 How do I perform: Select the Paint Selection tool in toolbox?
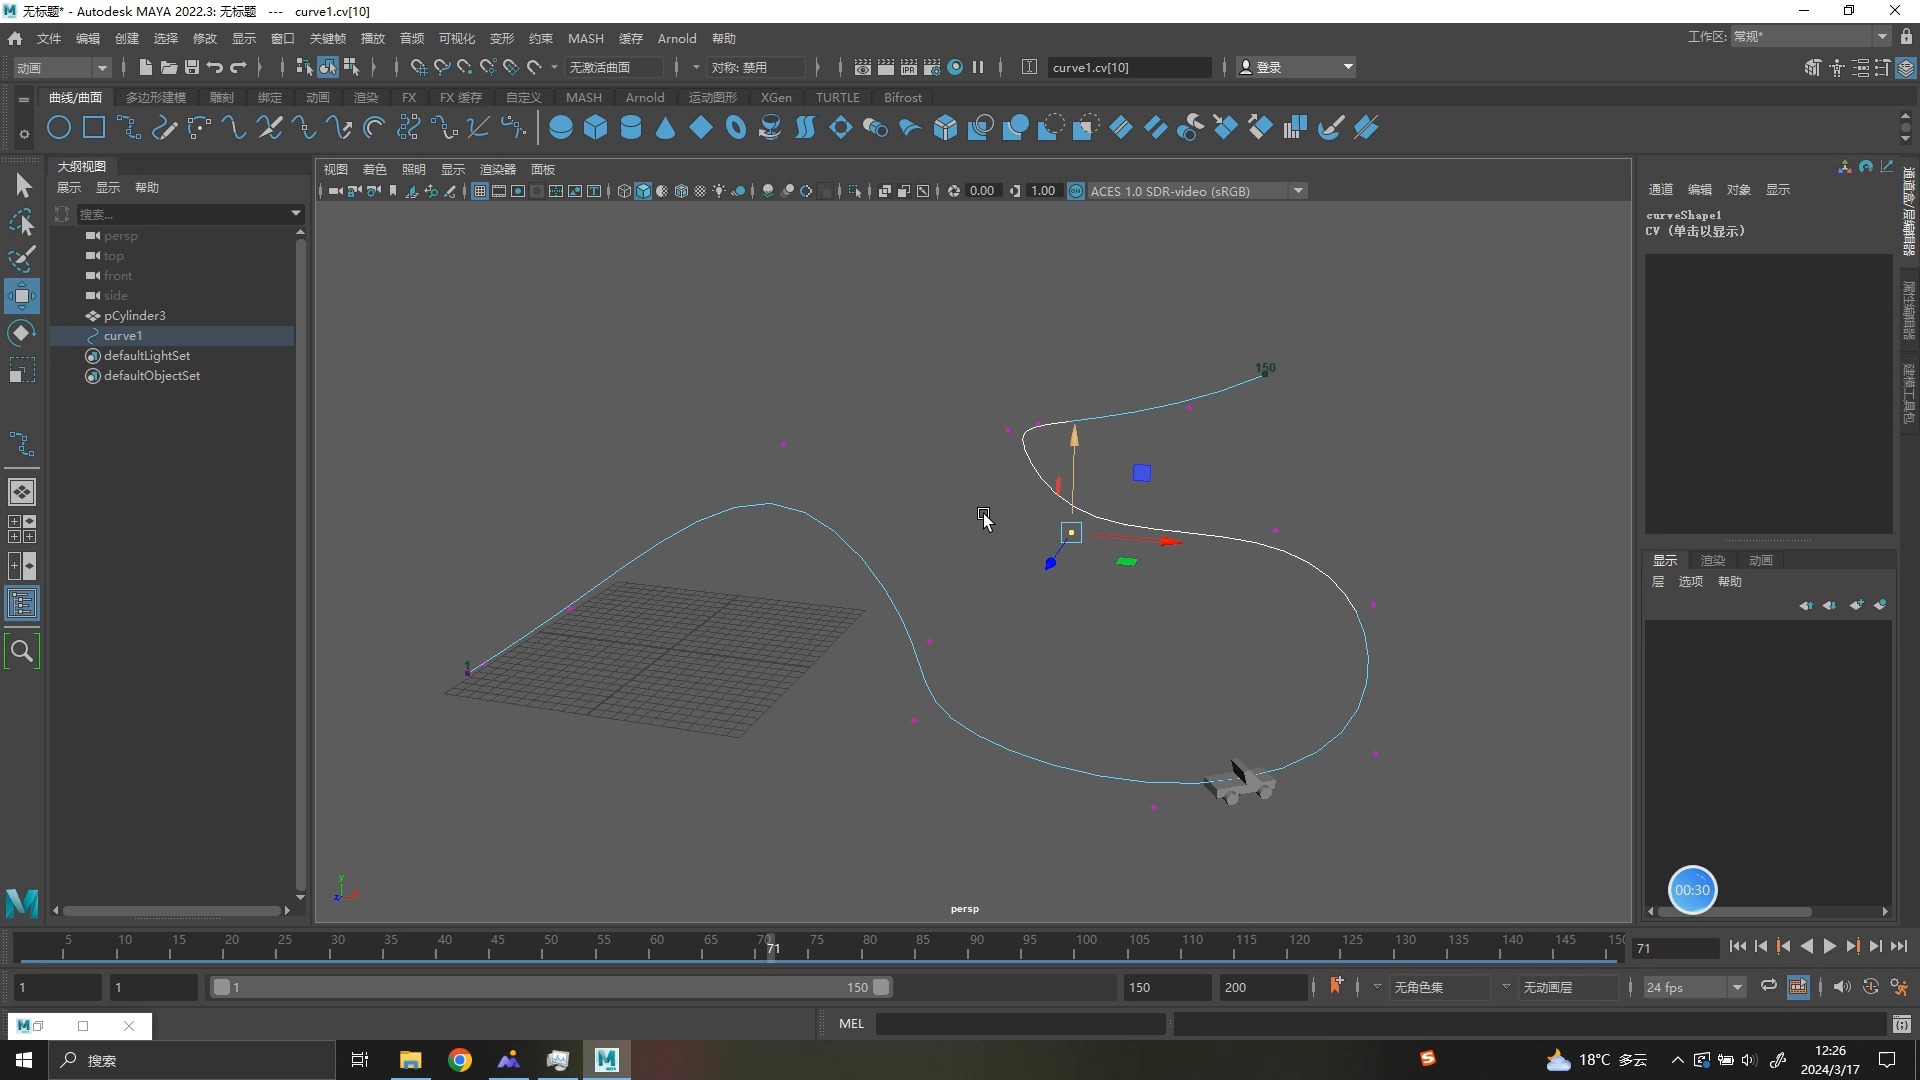(22, 259)
